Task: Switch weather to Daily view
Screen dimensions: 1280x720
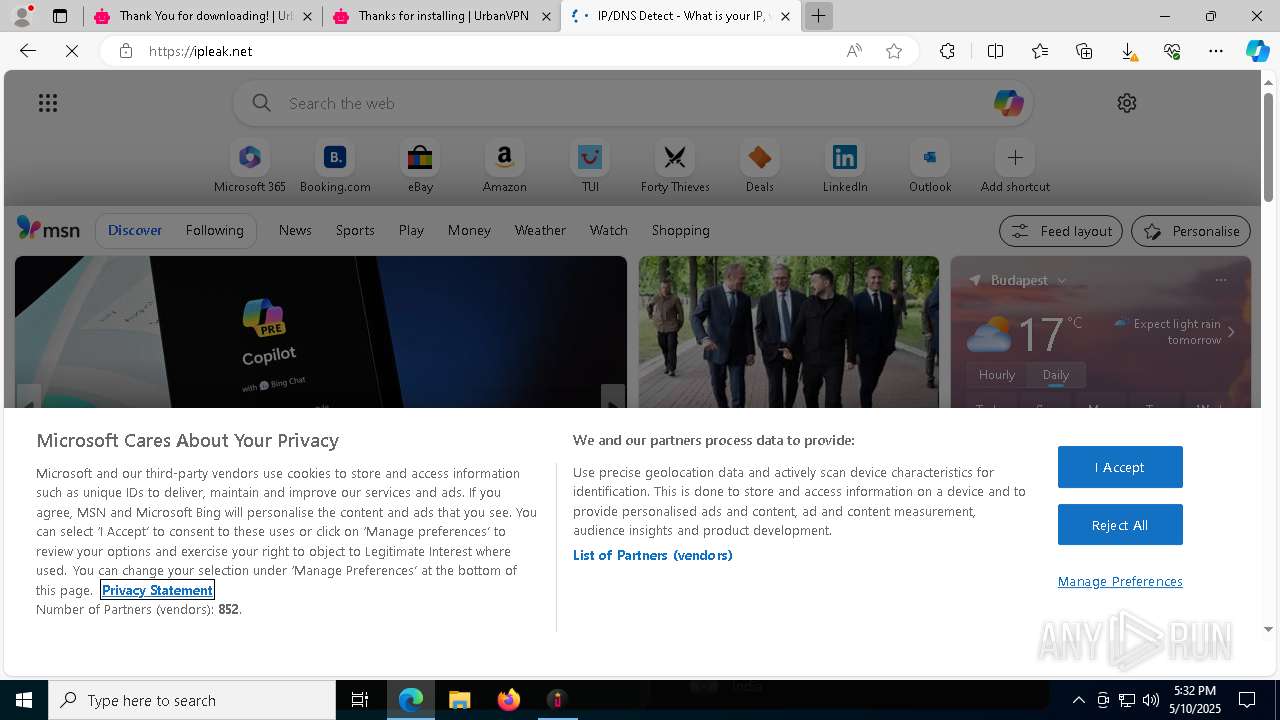Action: tap(1056, 375)
